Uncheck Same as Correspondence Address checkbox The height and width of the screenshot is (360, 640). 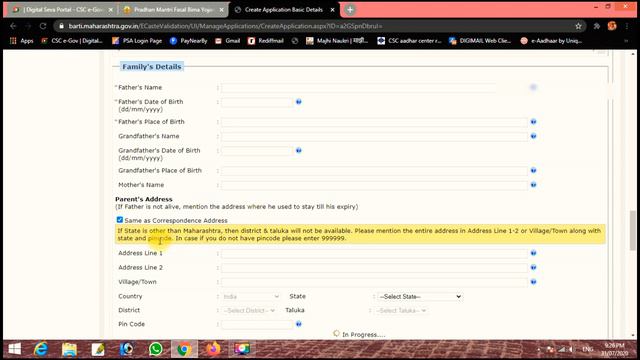tap(120, 220)
